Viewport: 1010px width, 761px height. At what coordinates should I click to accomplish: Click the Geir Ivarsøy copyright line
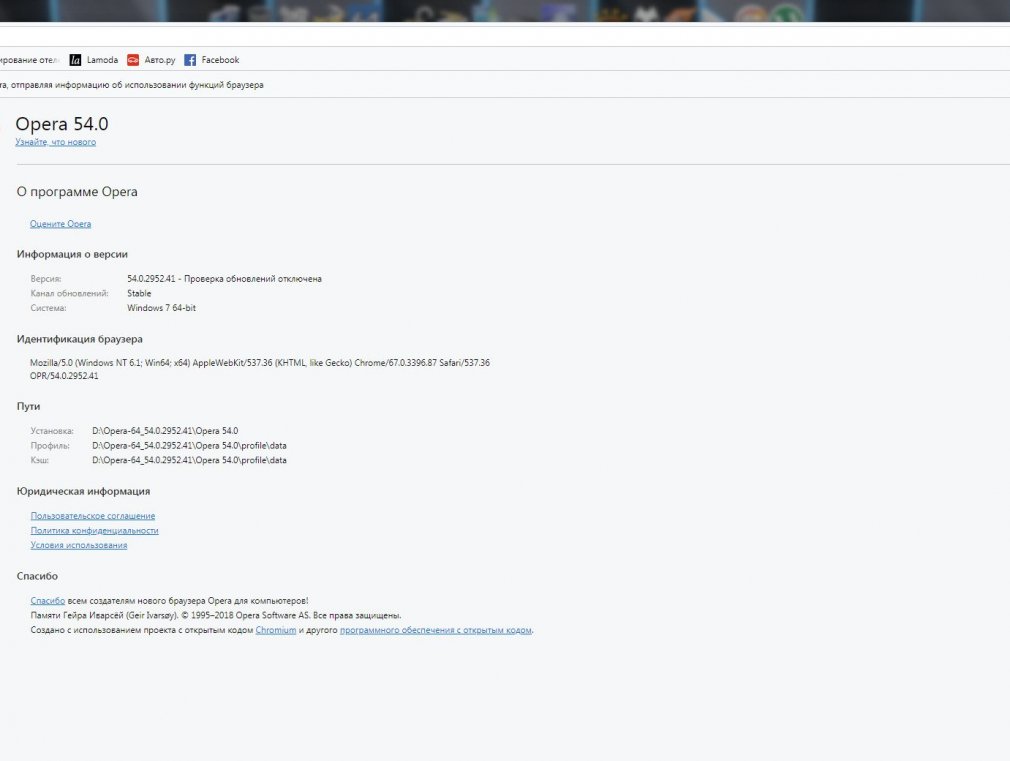216,615
